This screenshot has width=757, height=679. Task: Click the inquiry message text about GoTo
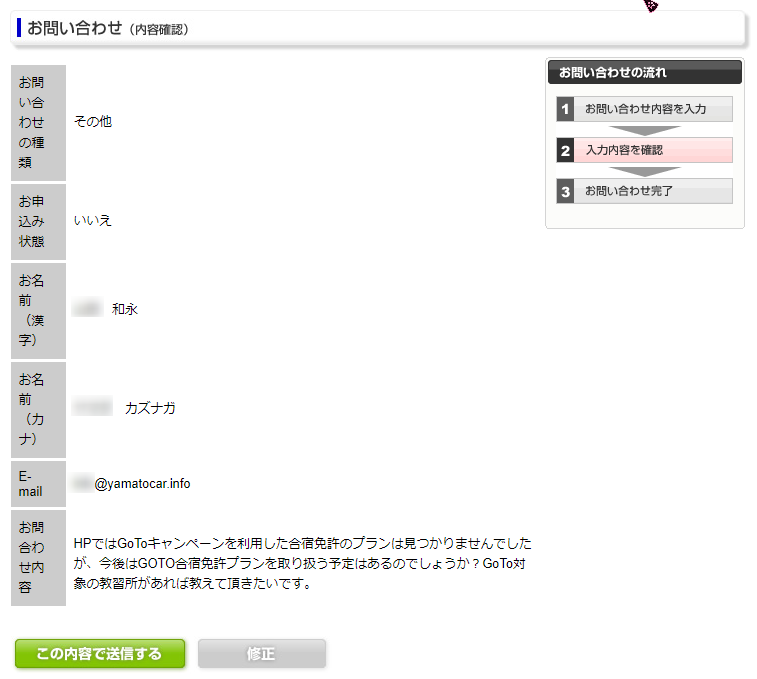click(302, 563)
